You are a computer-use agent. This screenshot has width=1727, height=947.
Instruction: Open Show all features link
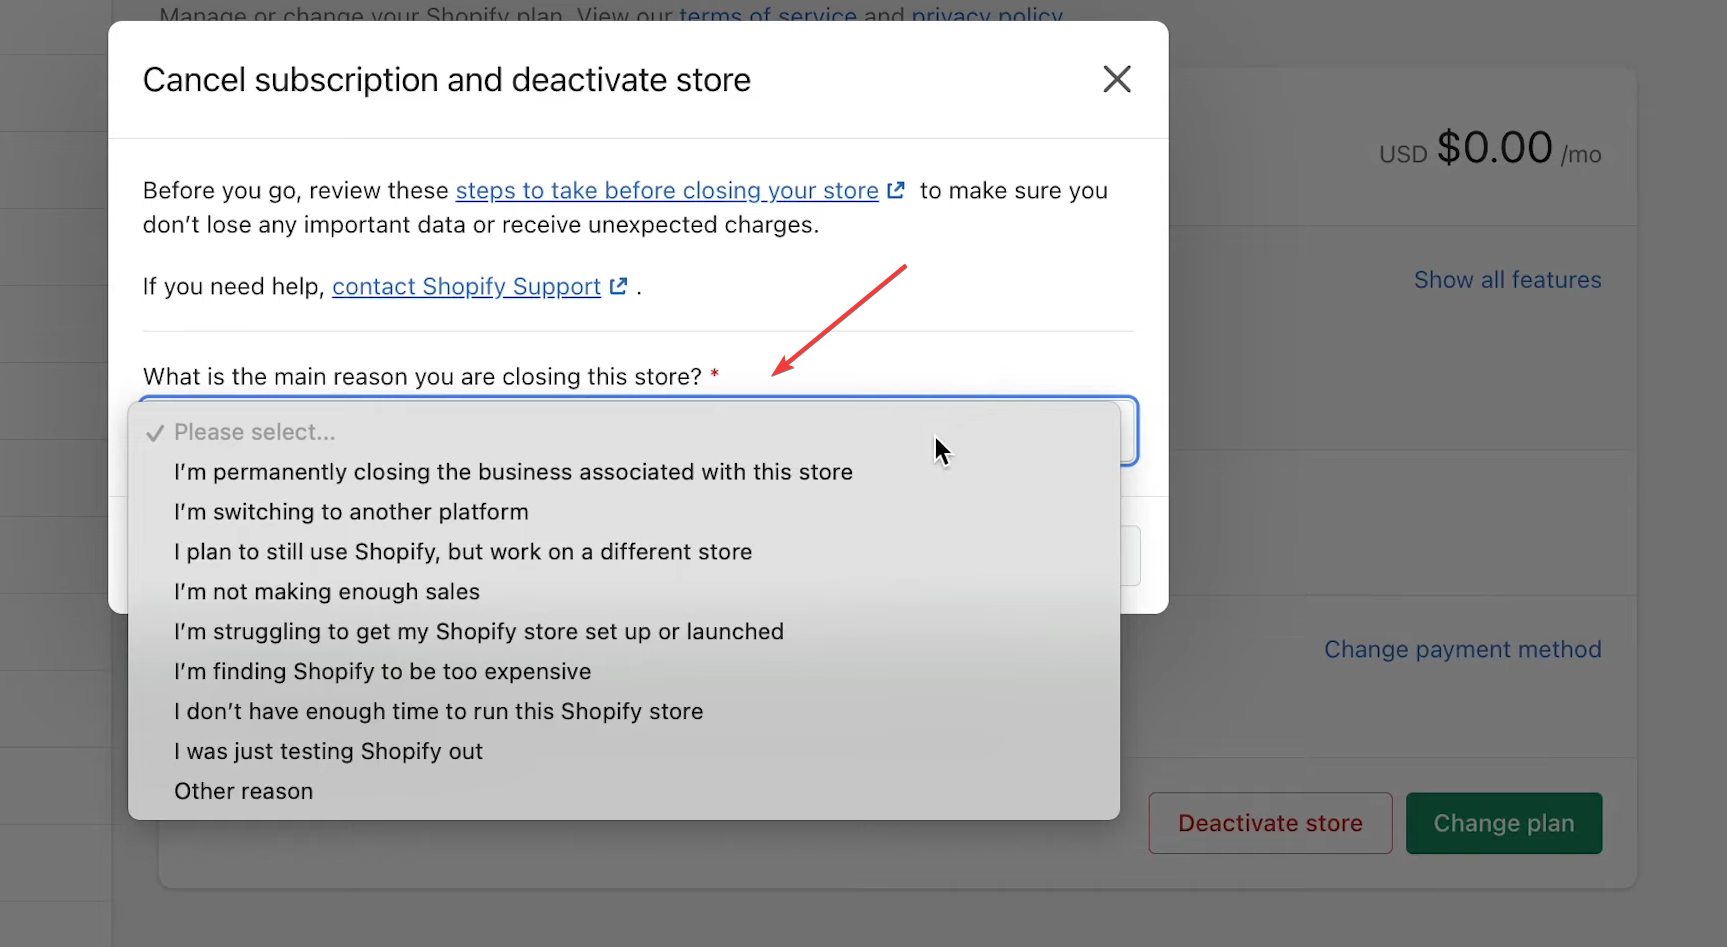point(1507,280)
